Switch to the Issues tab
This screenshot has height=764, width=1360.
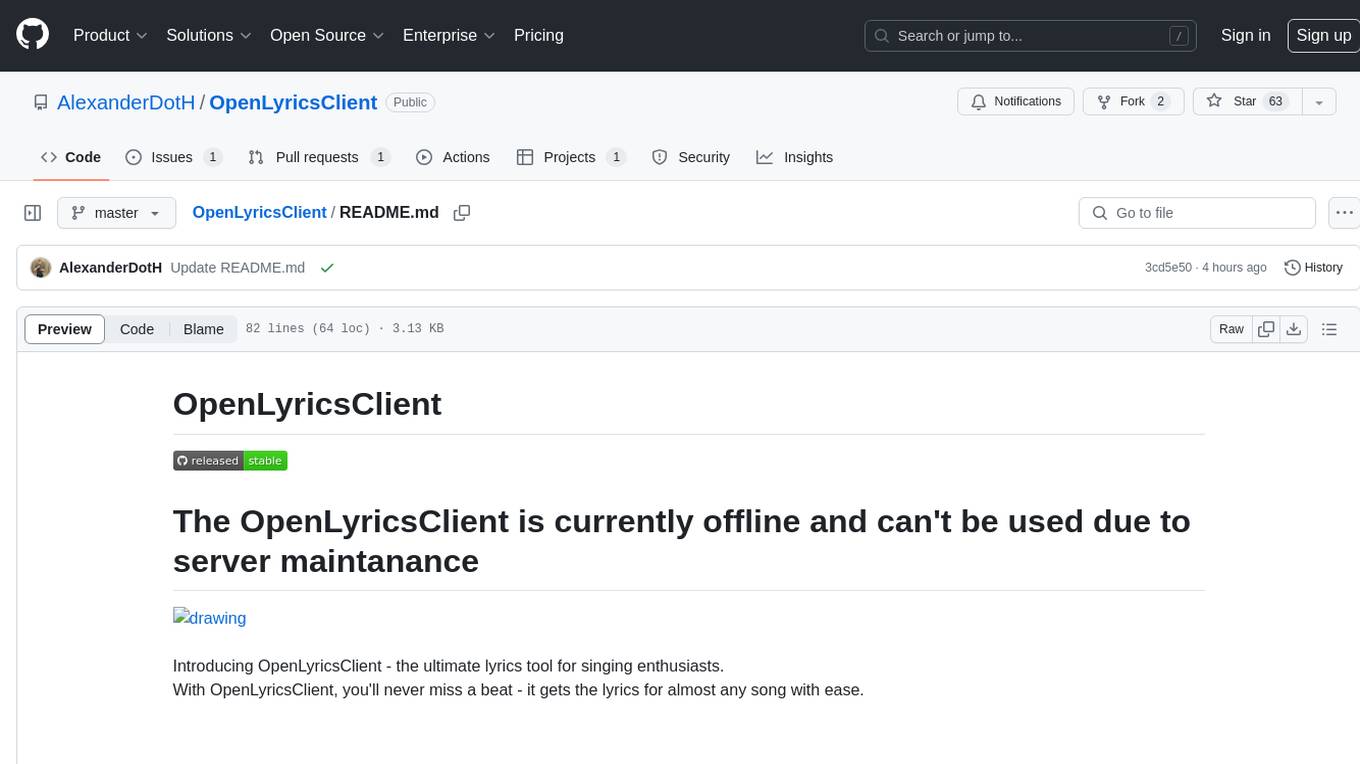[x=173, y=157]
